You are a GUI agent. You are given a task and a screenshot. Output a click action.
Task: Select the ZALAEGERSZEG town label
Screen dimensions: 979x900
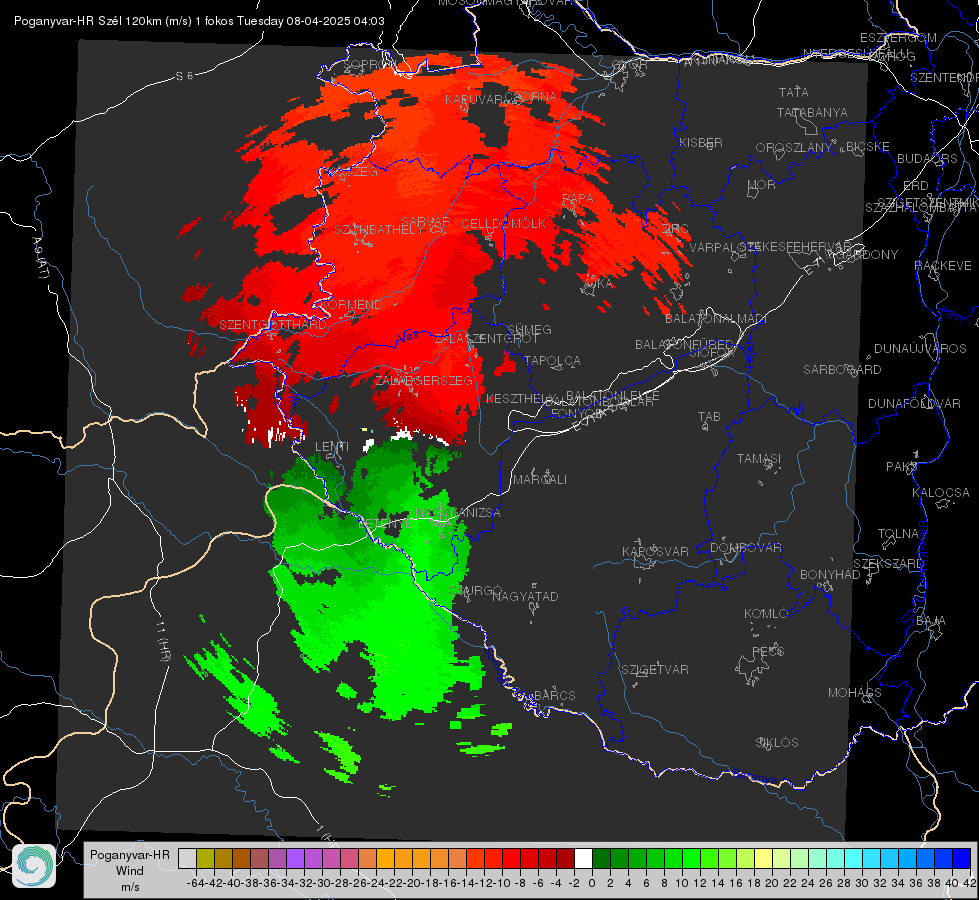(423, 380)
